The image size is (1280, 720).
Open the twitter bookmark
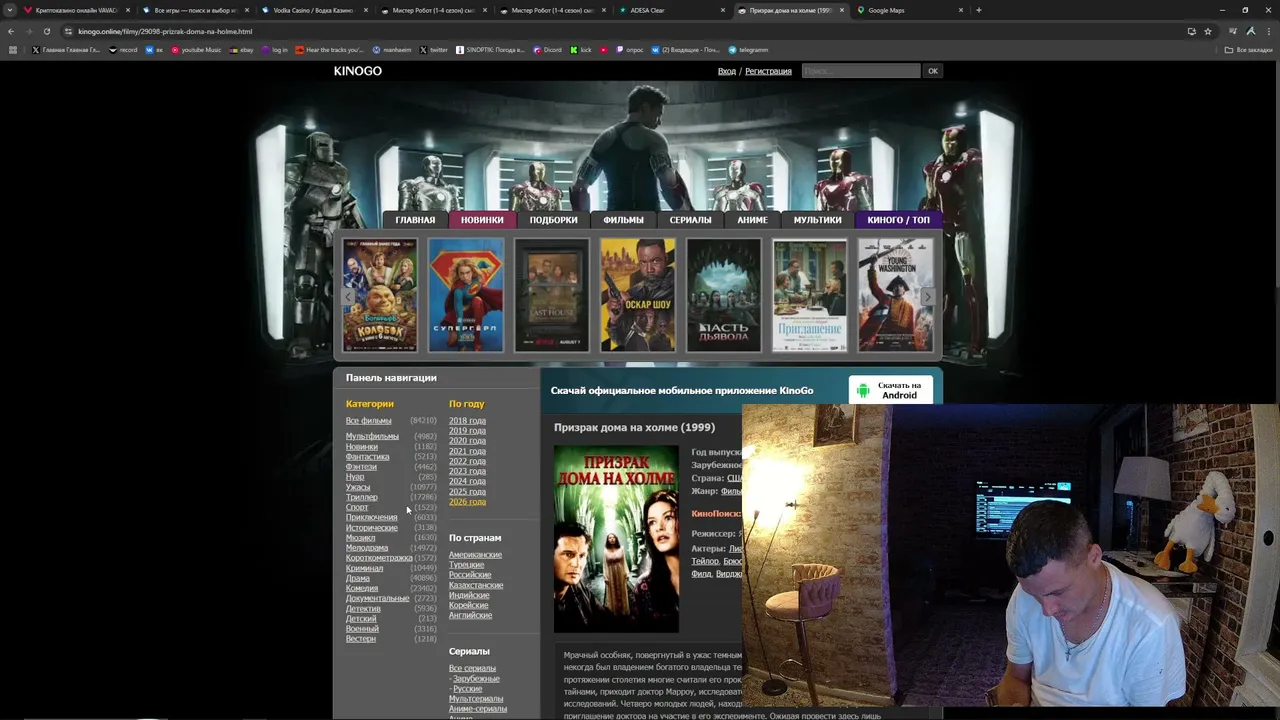434,50
